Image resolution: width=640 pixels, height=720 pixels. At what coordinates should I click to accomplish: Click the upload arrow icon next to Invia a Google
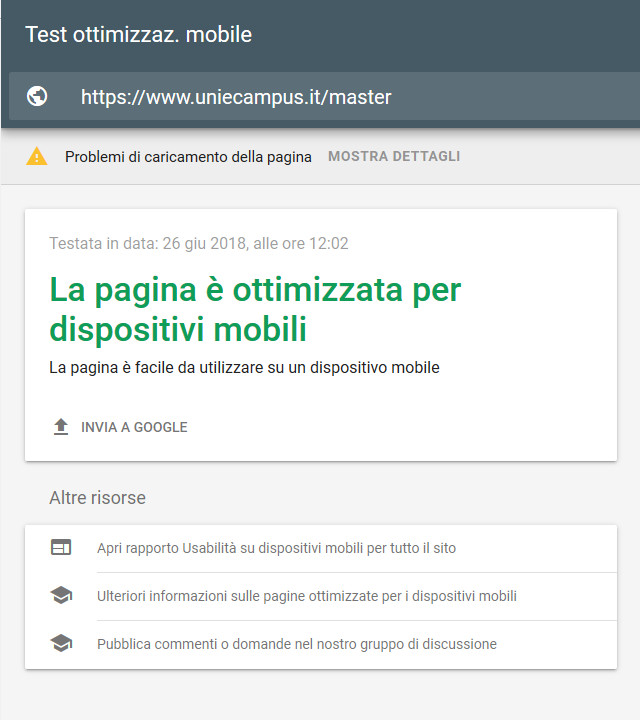click(61, 427)
